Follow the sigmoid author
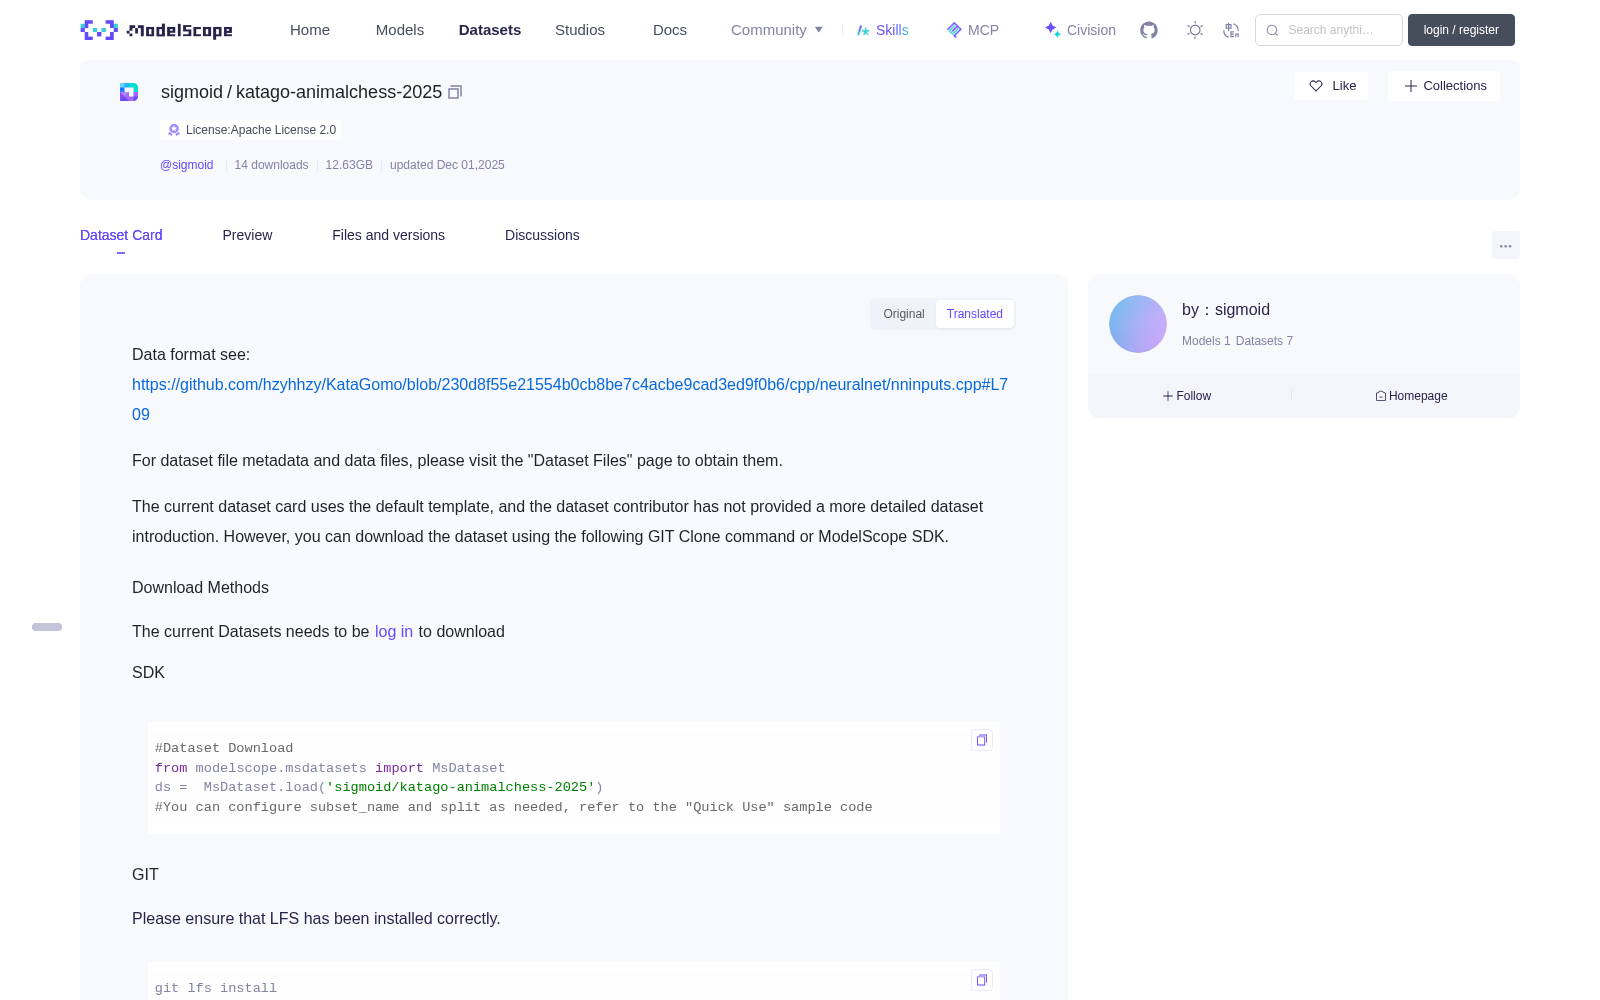1600x1000 pixels. click(x=1187, y=396)
